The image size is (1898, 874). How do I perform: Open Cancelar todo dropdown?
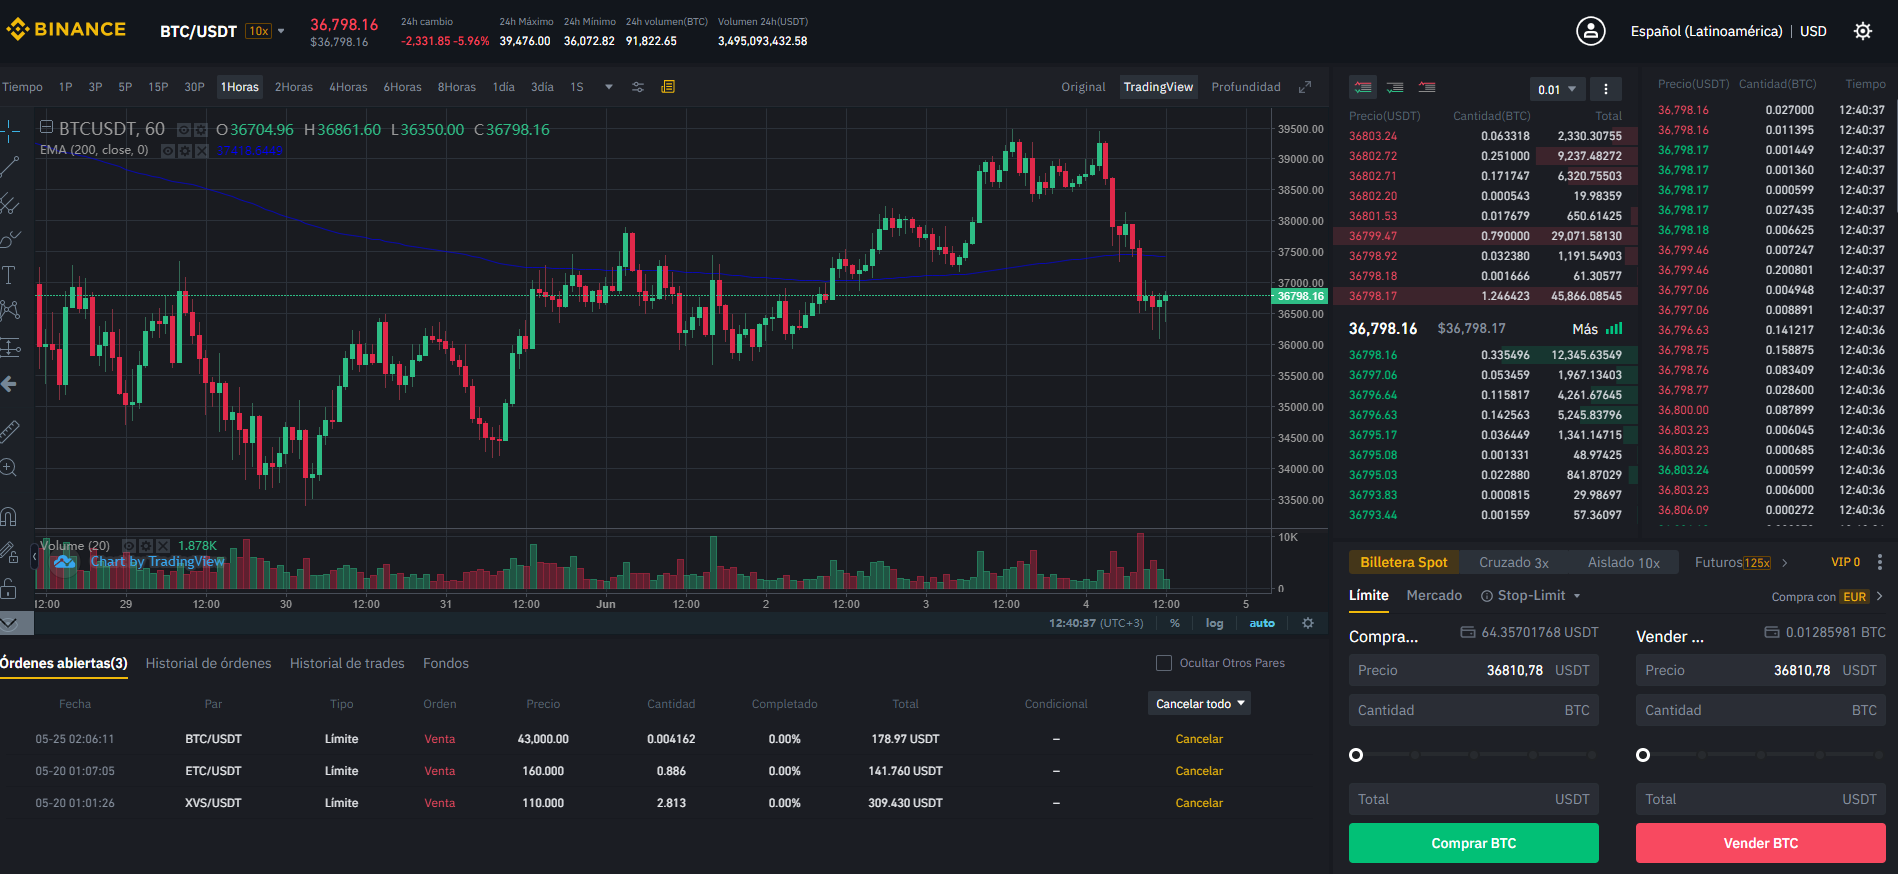pos(1200,704)
